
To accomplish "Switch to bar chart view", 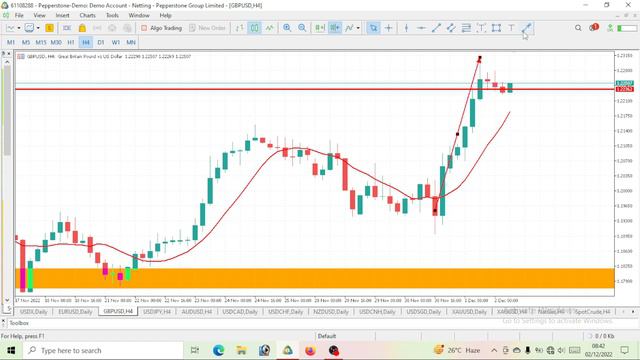I will pyautogui.click(x=239, y=28).
